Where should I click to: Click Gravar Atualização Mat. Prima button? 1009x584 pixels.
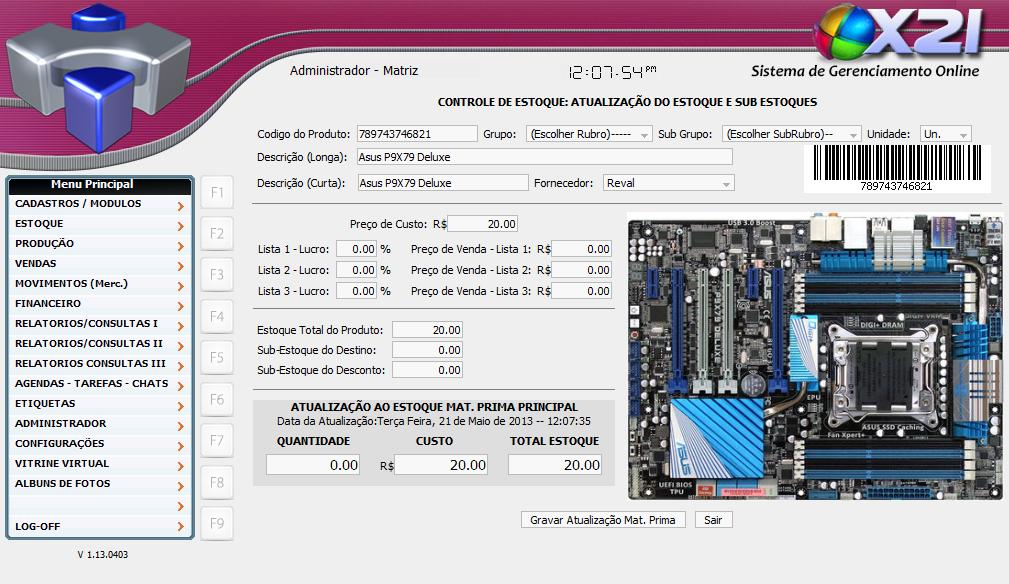[x=604, y=520]
